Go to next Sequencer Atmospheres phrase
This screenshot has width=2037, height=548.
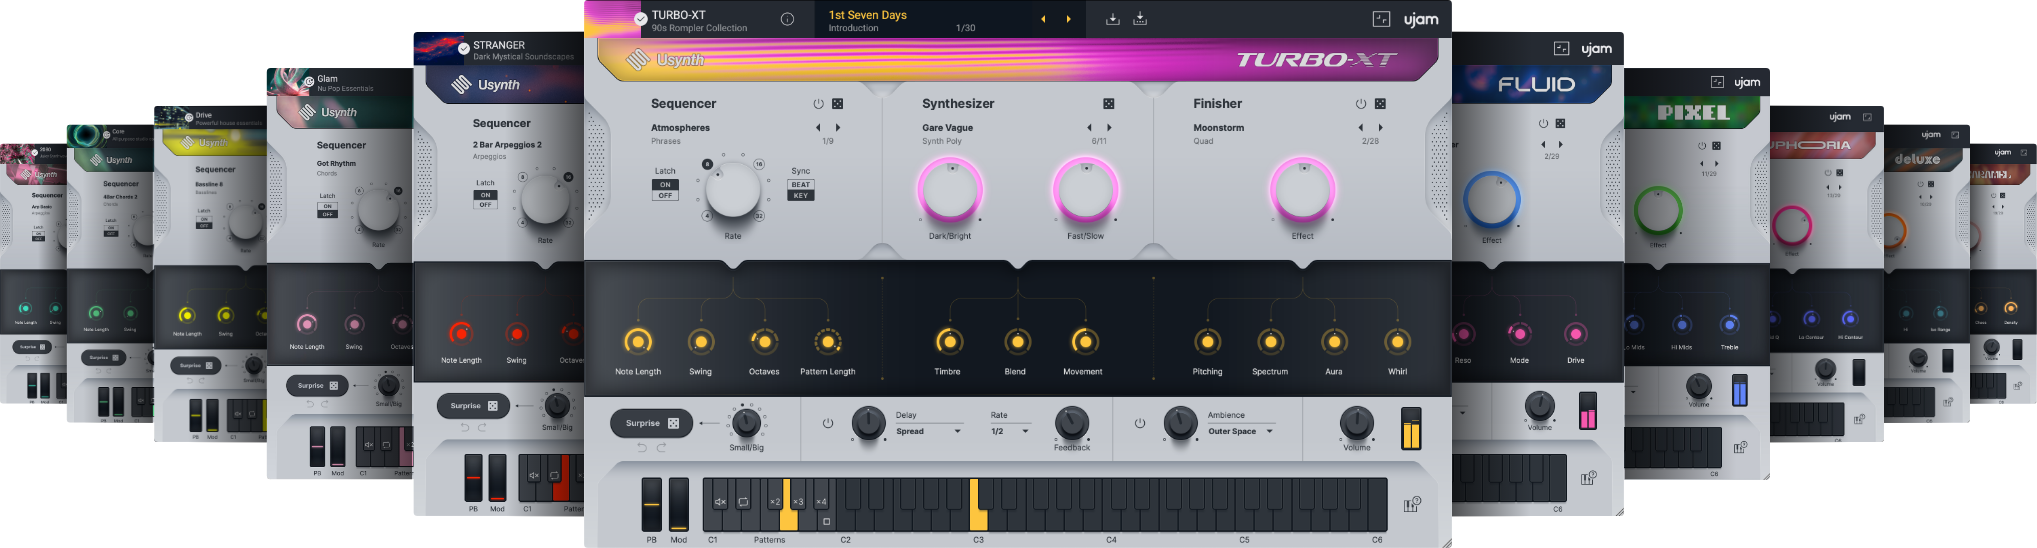(838, 128)
